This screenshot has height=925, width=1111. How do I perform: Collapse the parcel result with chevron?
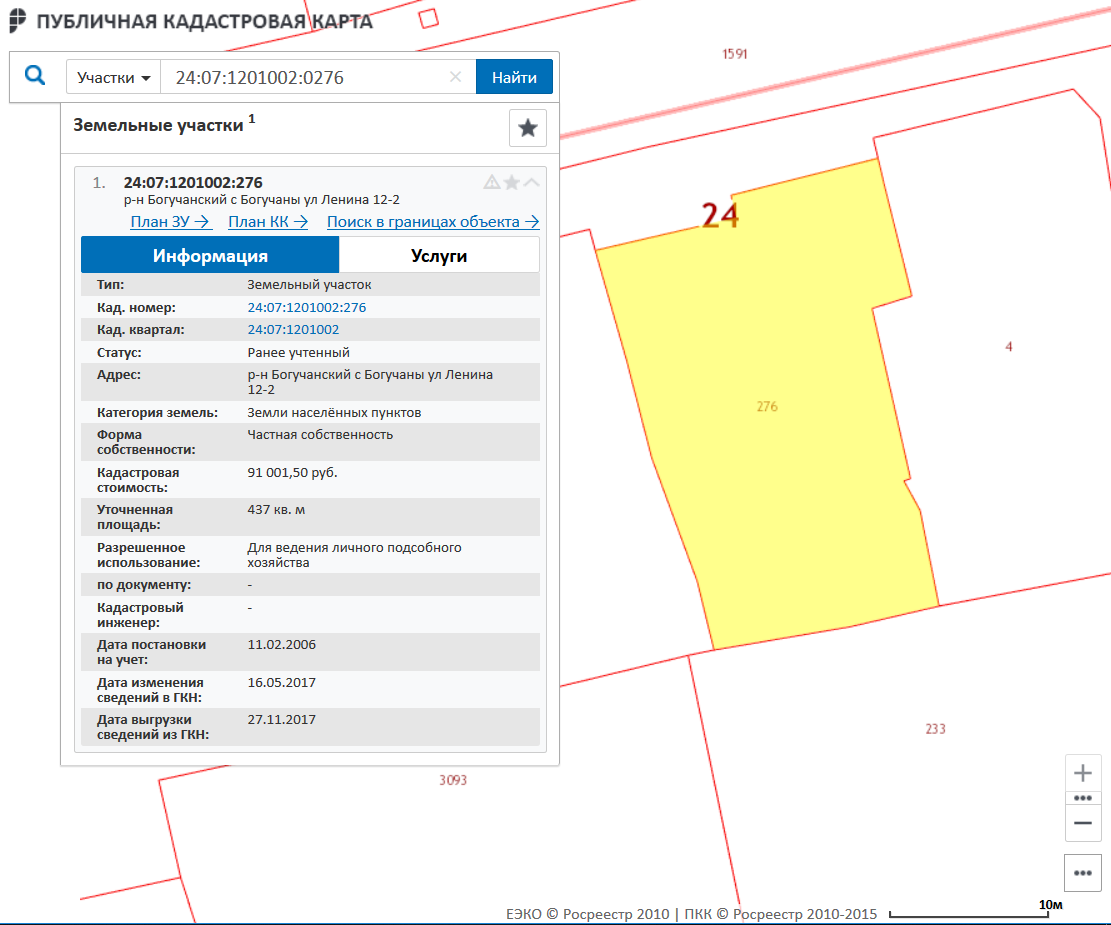[x=531, y=182]
